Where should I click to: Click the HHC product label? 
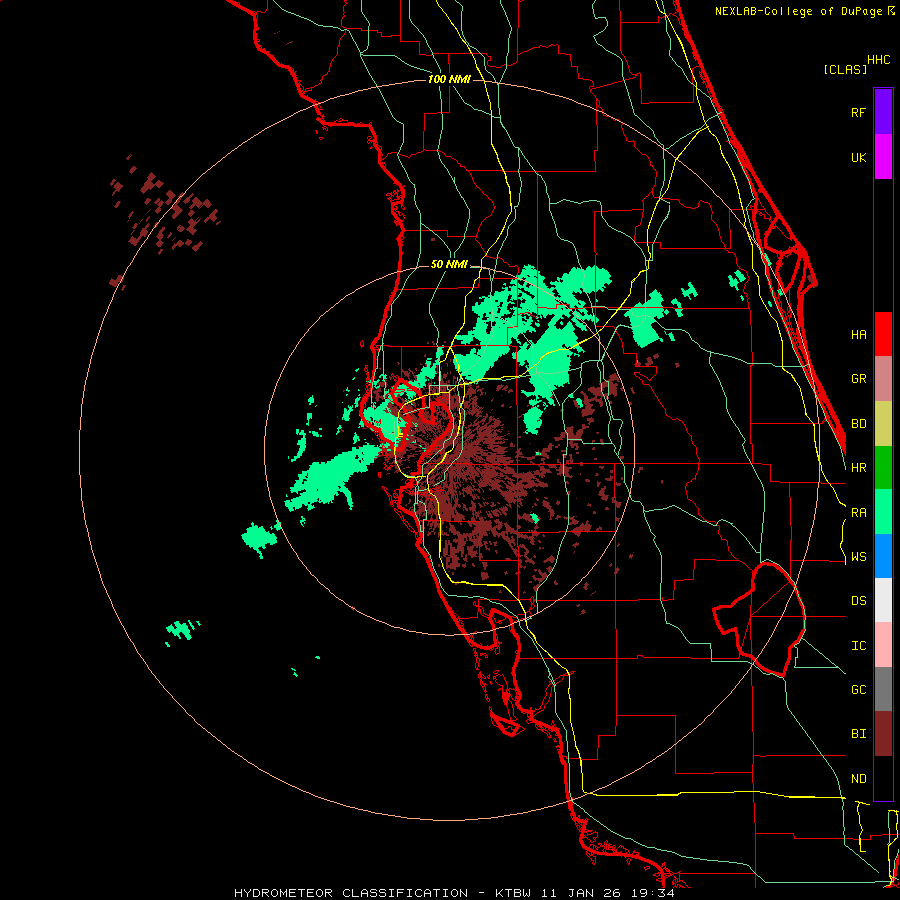tap(878, 60)
